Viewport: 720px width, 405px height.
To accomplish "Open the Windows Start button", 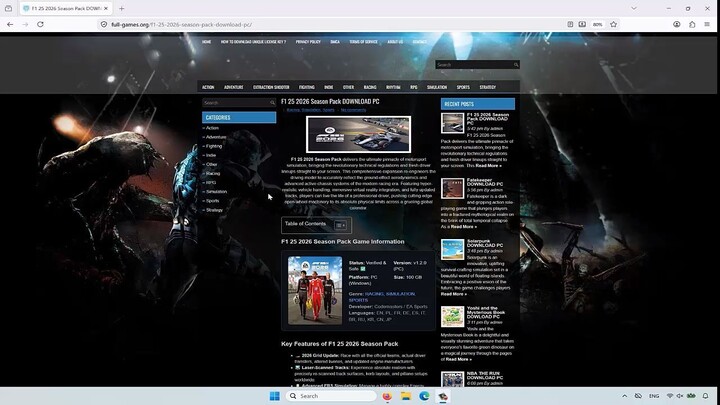I will 275,396.
